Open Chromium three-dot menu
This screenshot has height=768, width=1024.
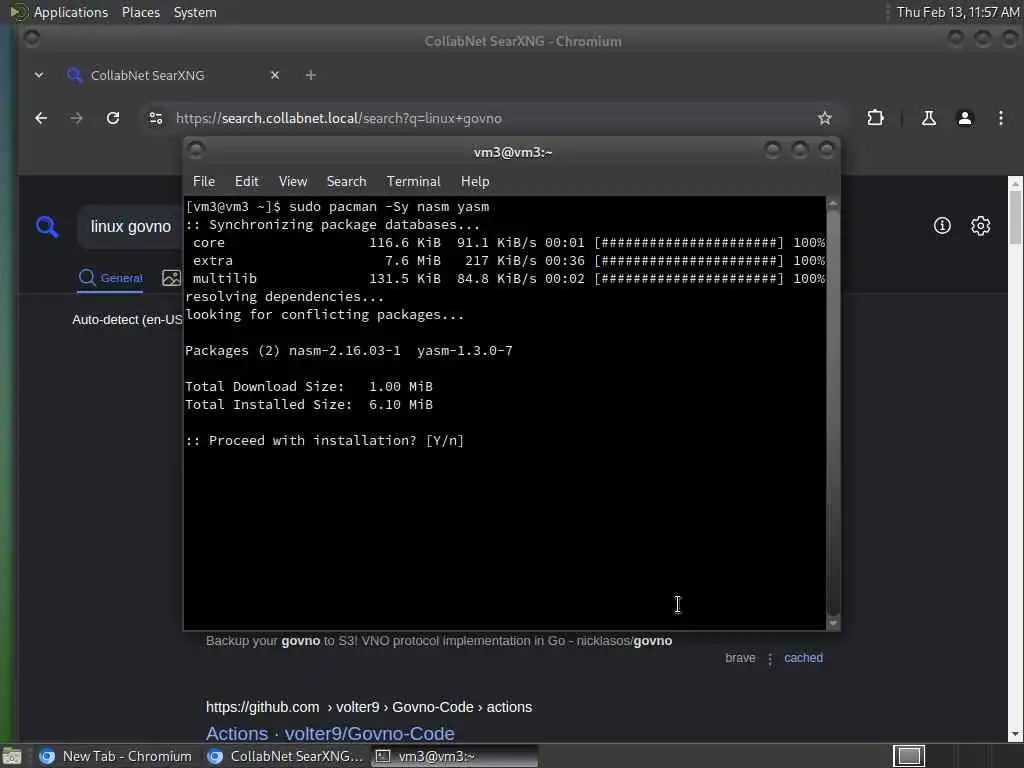[1000, 118]
